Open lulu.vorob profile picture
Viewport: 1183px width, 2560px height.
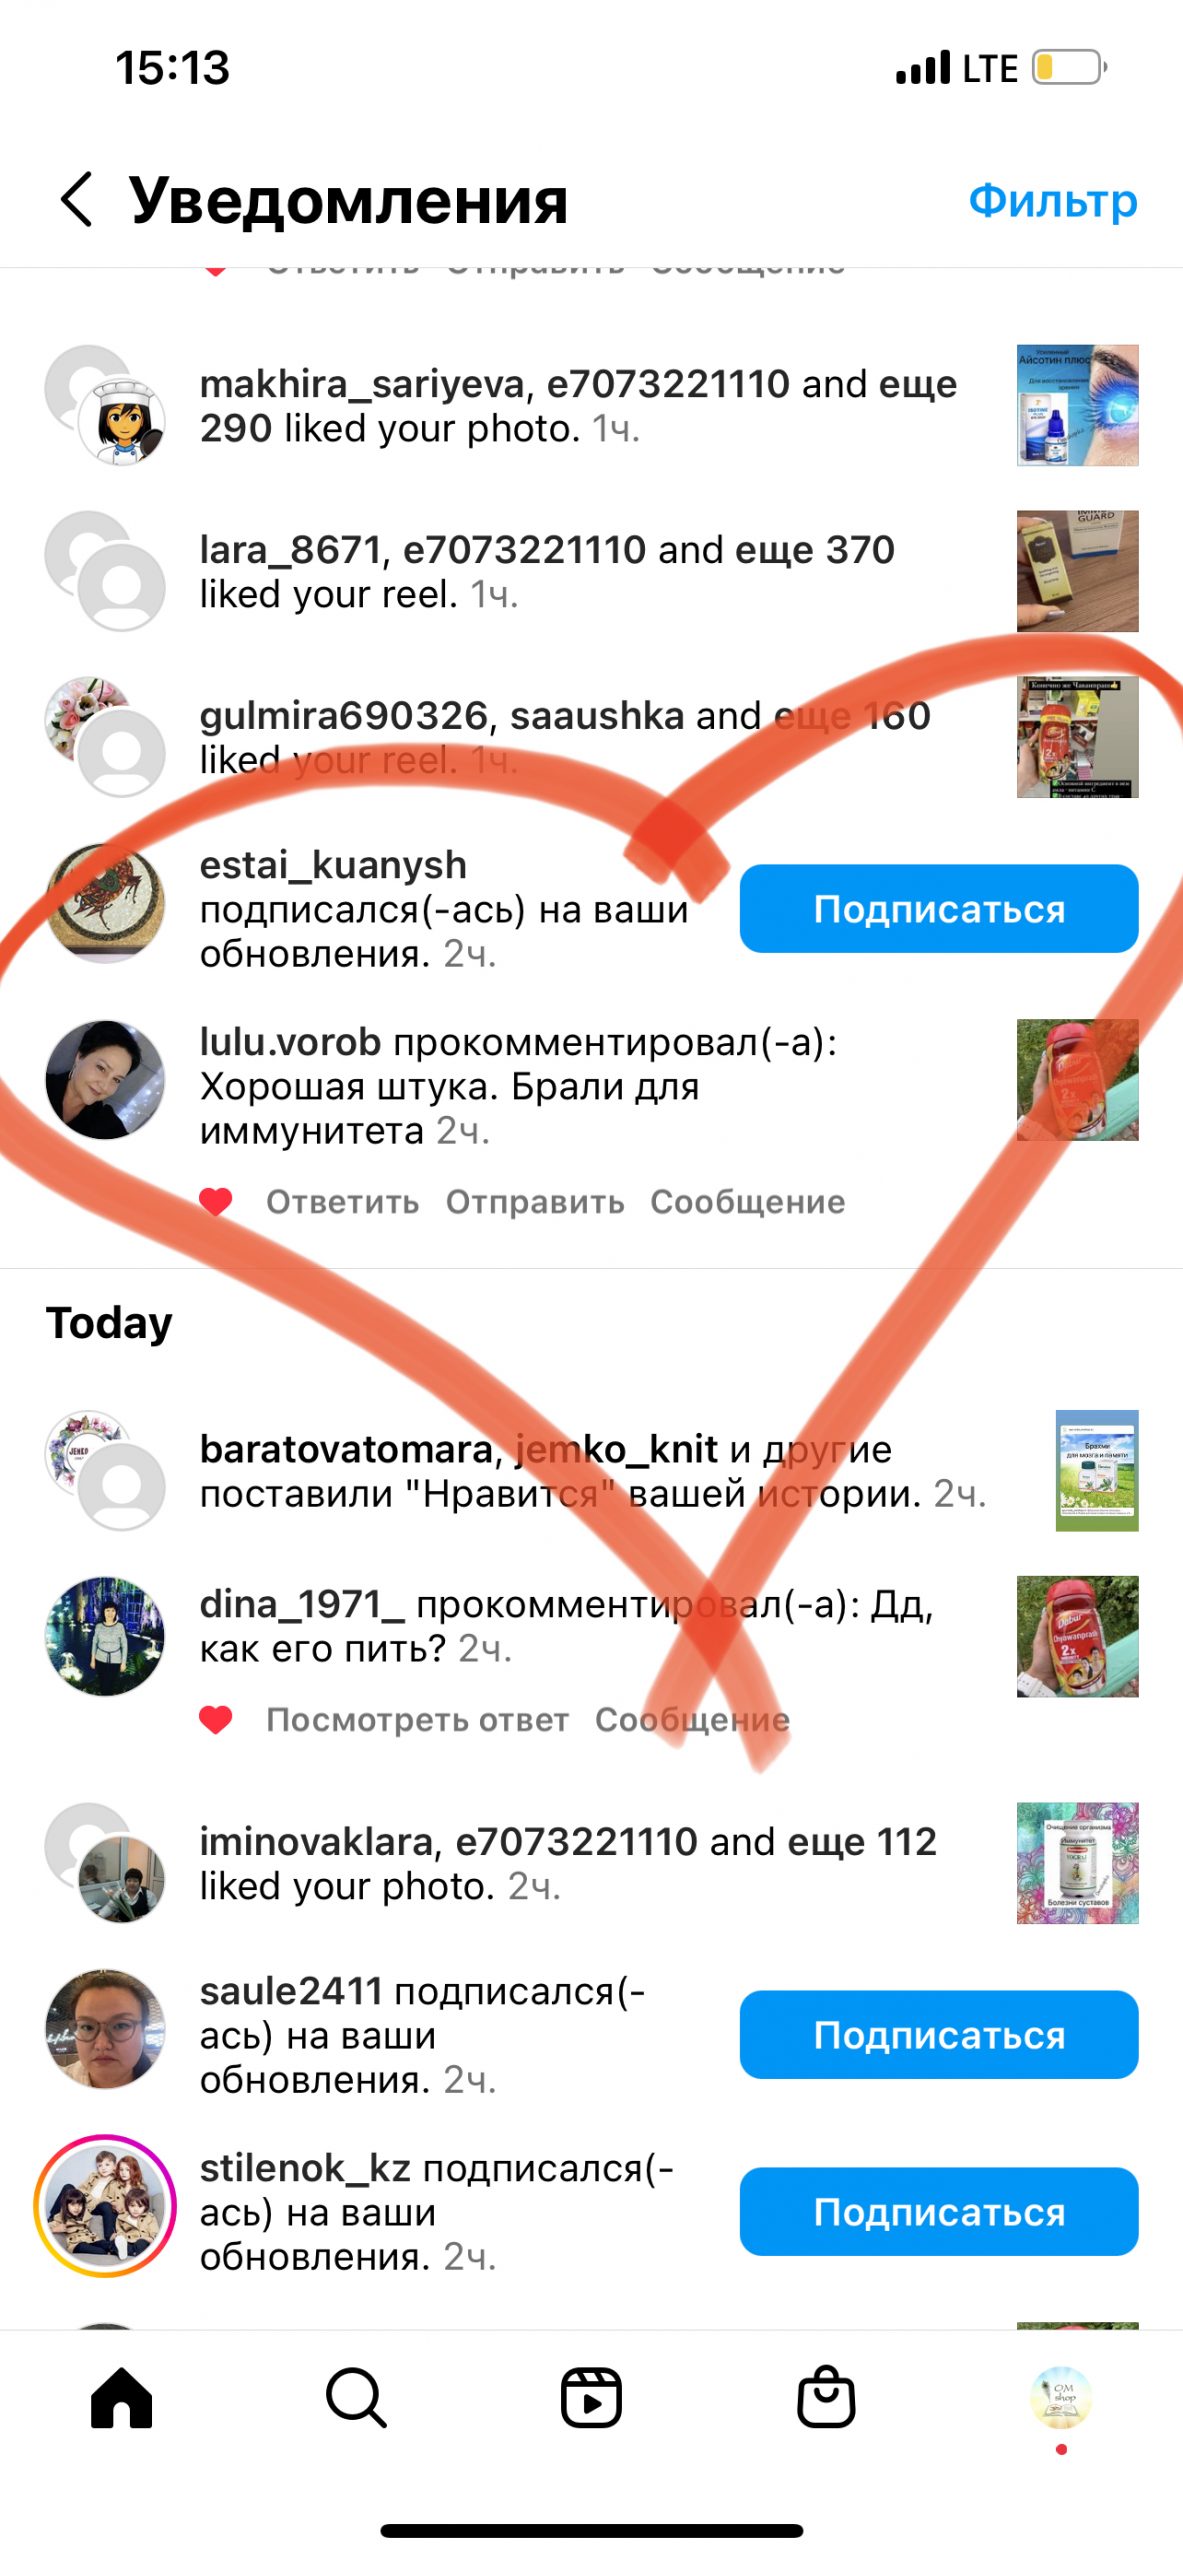coord(105,1080)
